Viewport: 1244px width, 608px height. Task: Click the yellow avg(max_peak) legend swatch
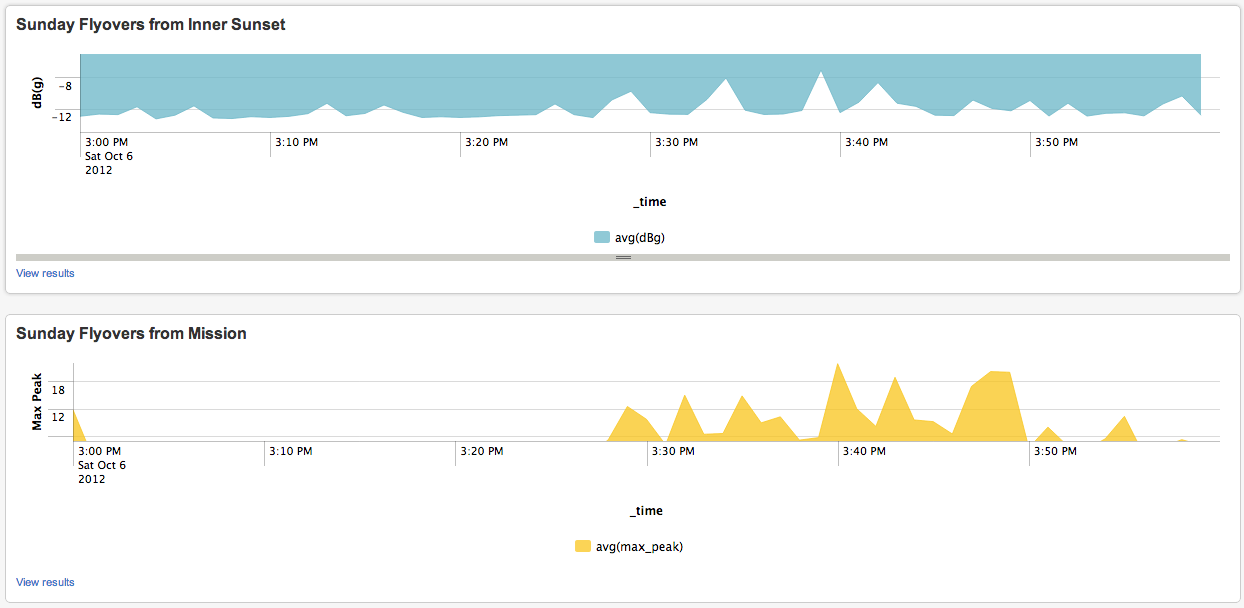click(x=582, y=546)
